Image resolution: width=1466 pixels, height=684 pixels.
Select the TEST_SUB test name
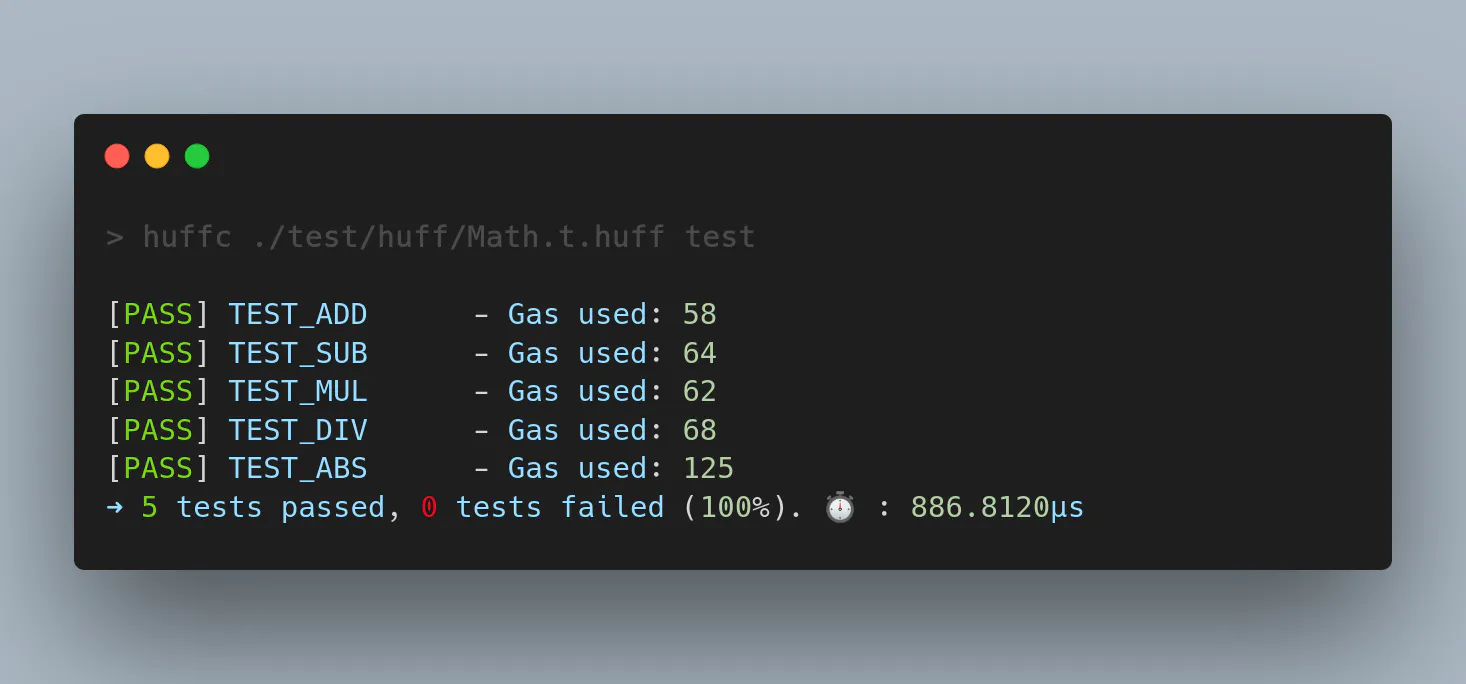pyautogui.click(x=298, y=353)
